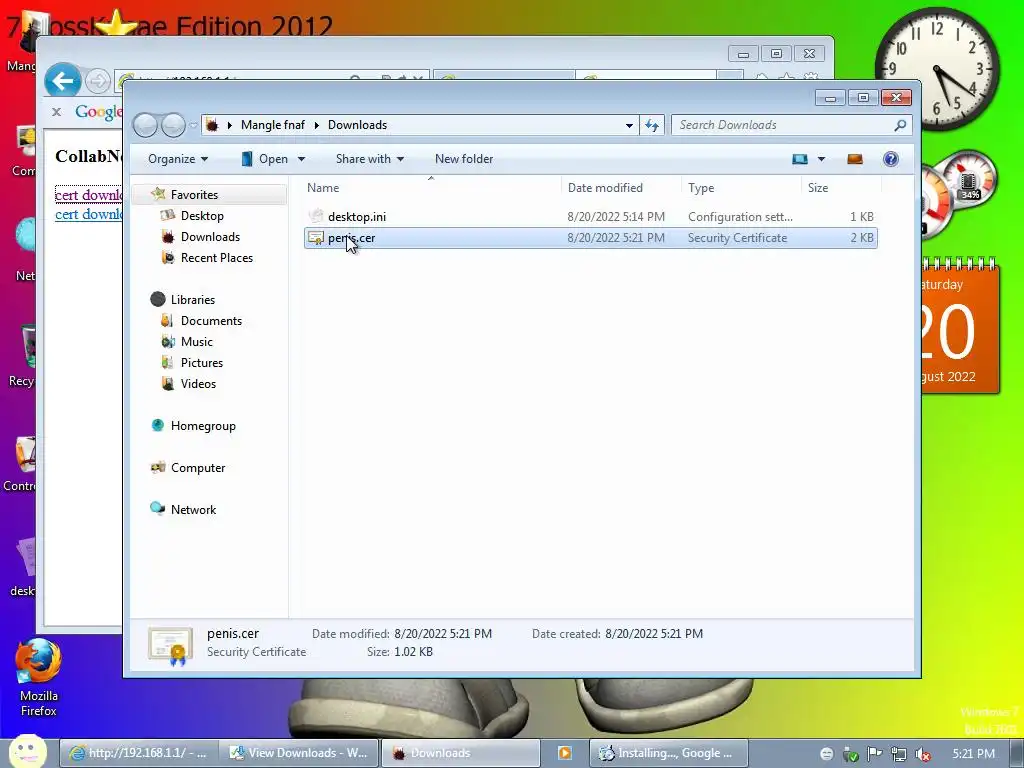This screenshot has width=1024, height=768.
Task: Click the IE window back arrow button
Action: [x=63, y=82]
